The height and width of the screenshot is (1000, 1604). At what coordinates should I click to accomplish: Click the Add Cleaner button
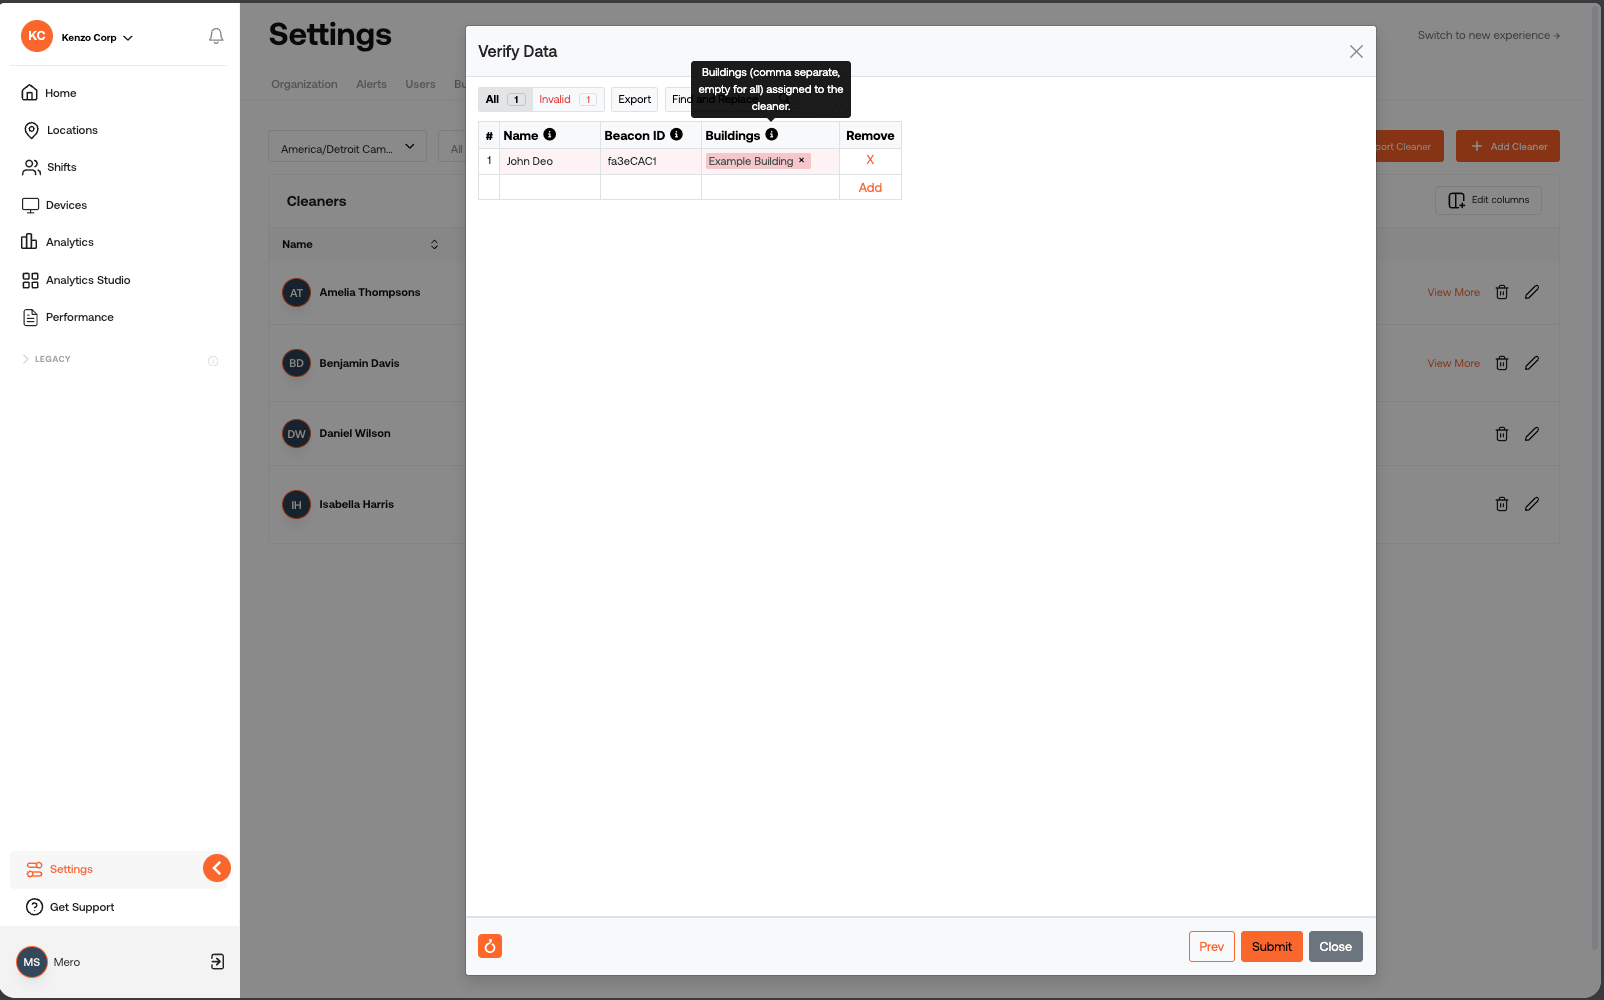(1508, 146)
